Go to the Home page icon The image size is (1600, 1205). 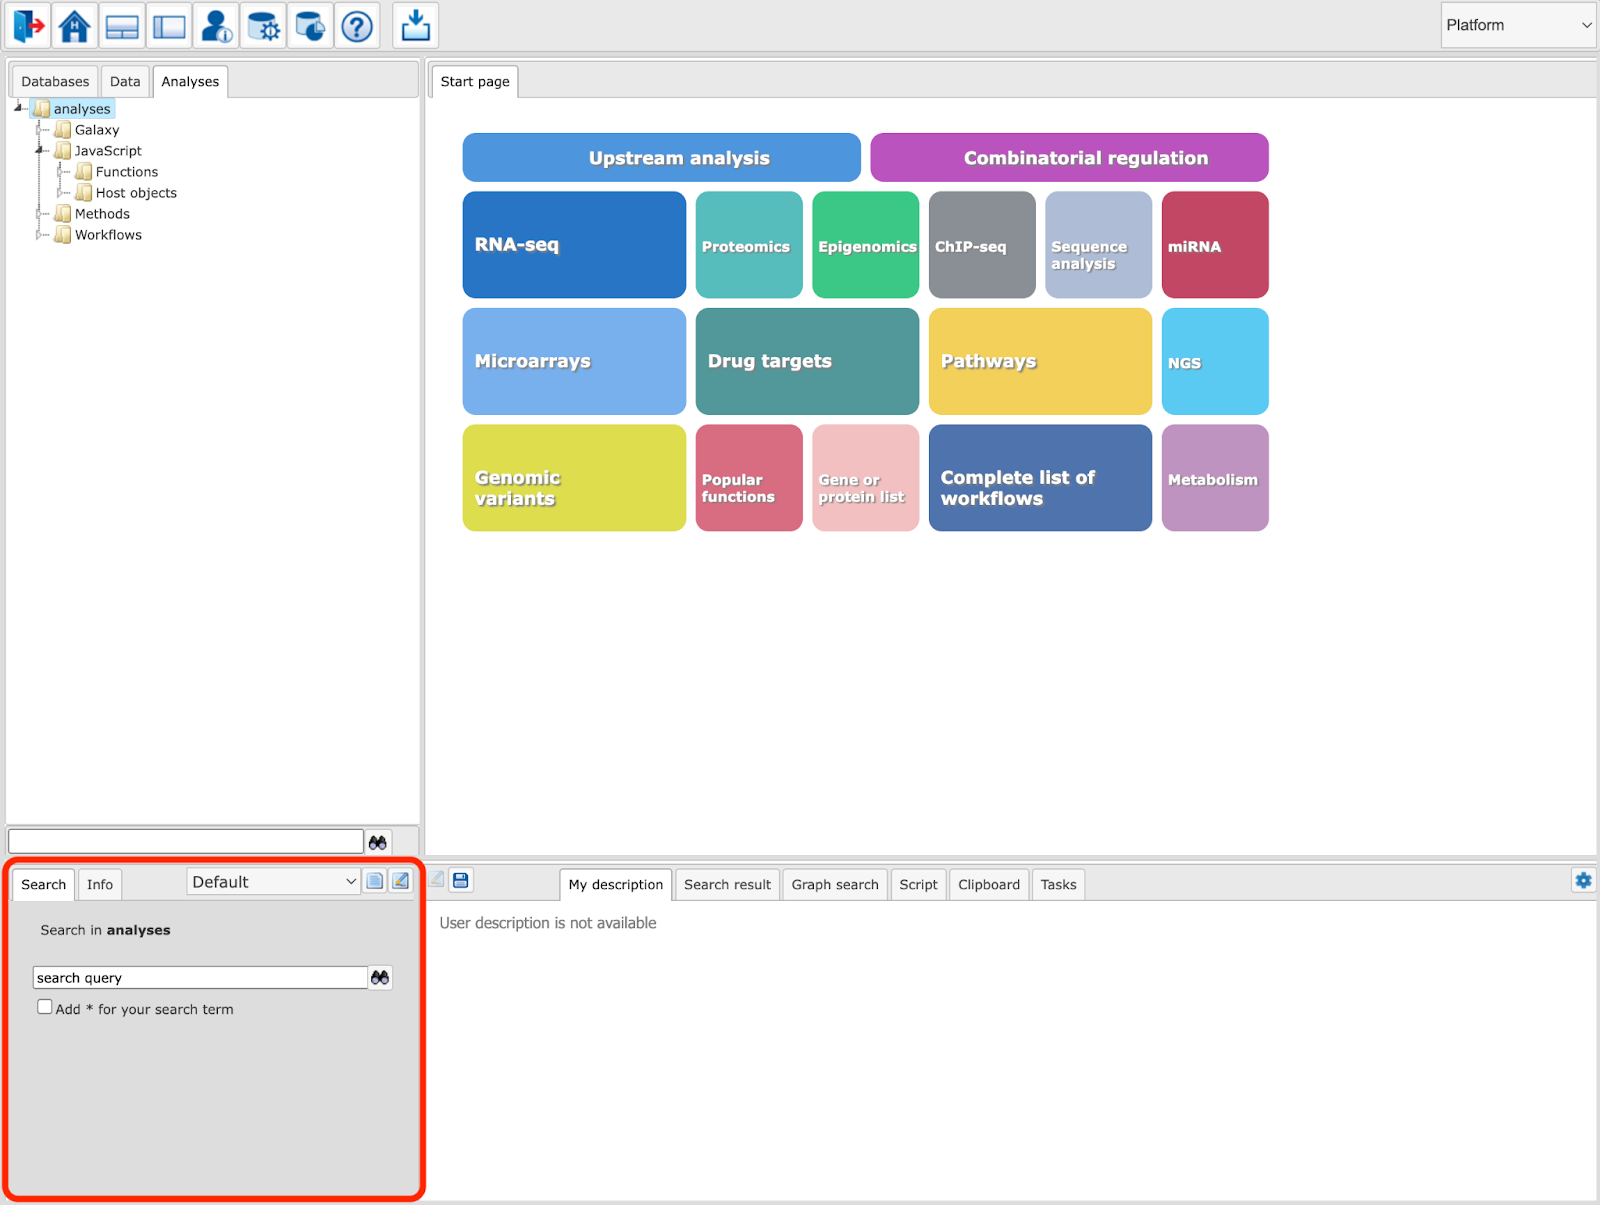click(x=75, y=26)
